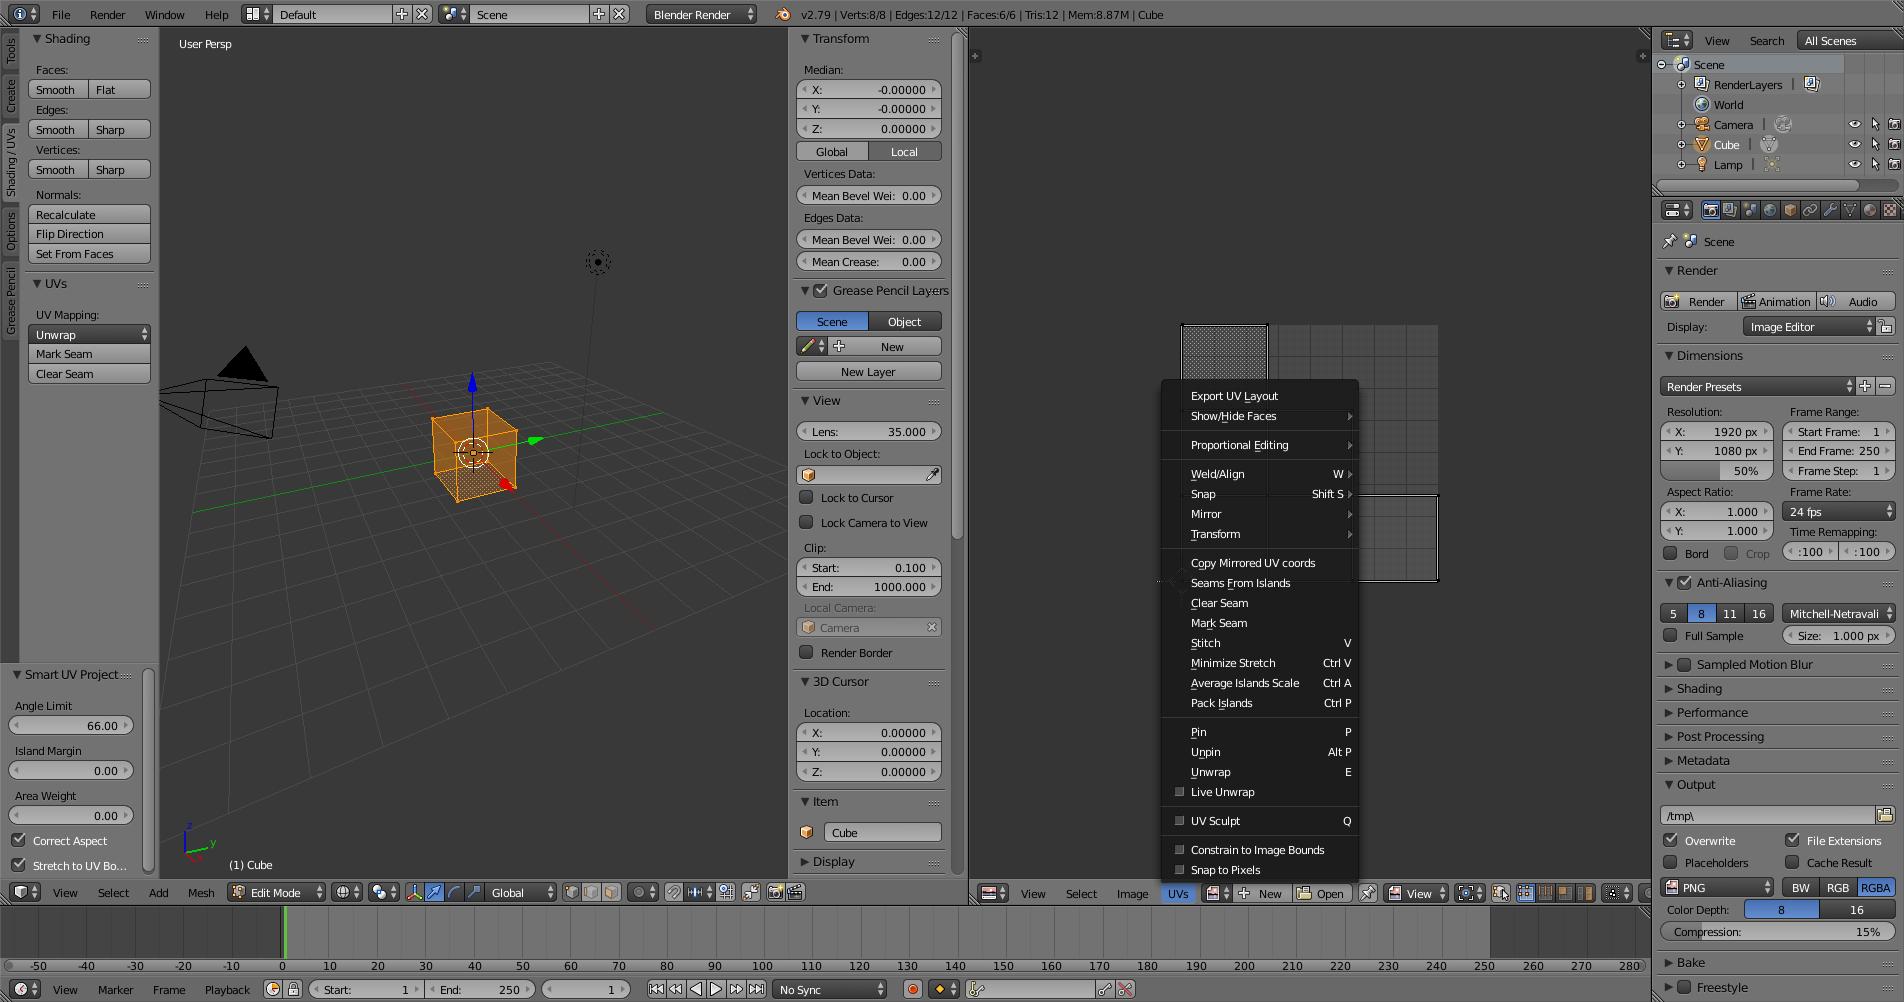This screenshot has height=1002, width=1904.
Task: Toggle Camera visibility eye in outliner
Action: (1855, 125)
